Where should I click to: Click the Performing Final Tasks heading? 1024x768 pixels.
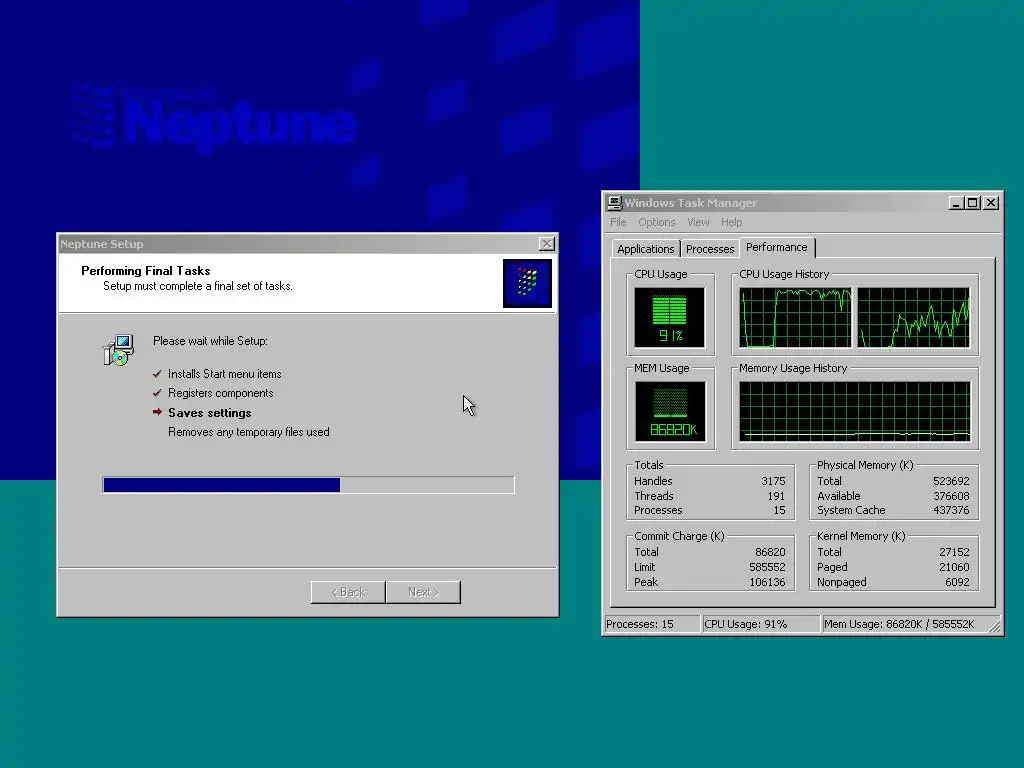[x=146, y=270]
